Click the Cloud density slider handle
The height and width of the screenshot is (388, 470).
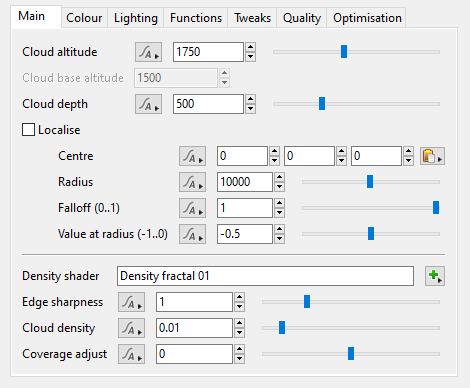[x=282, y=328]
